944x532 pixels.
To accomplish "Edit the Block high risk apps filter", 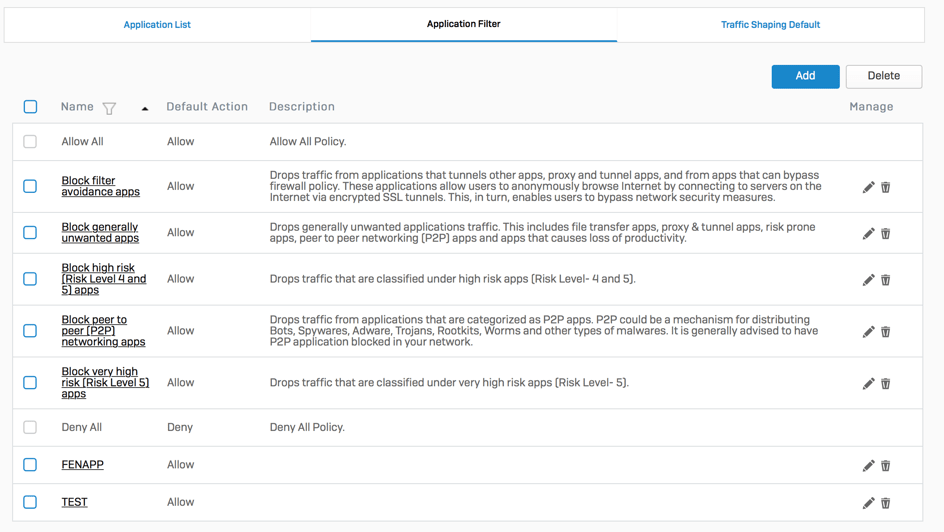I will pos(868,280).
